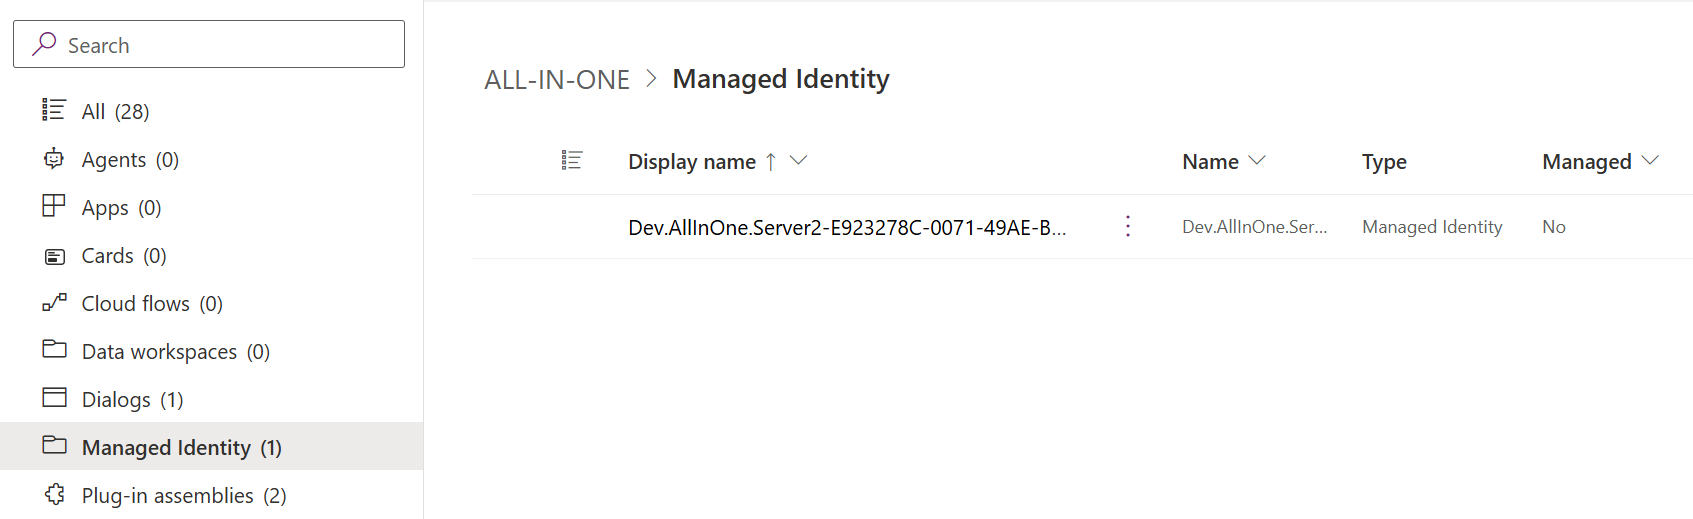This screenshot has width=1693, height=519.
Task: Select All (28) in sidebar
Action: coord(116,111)
